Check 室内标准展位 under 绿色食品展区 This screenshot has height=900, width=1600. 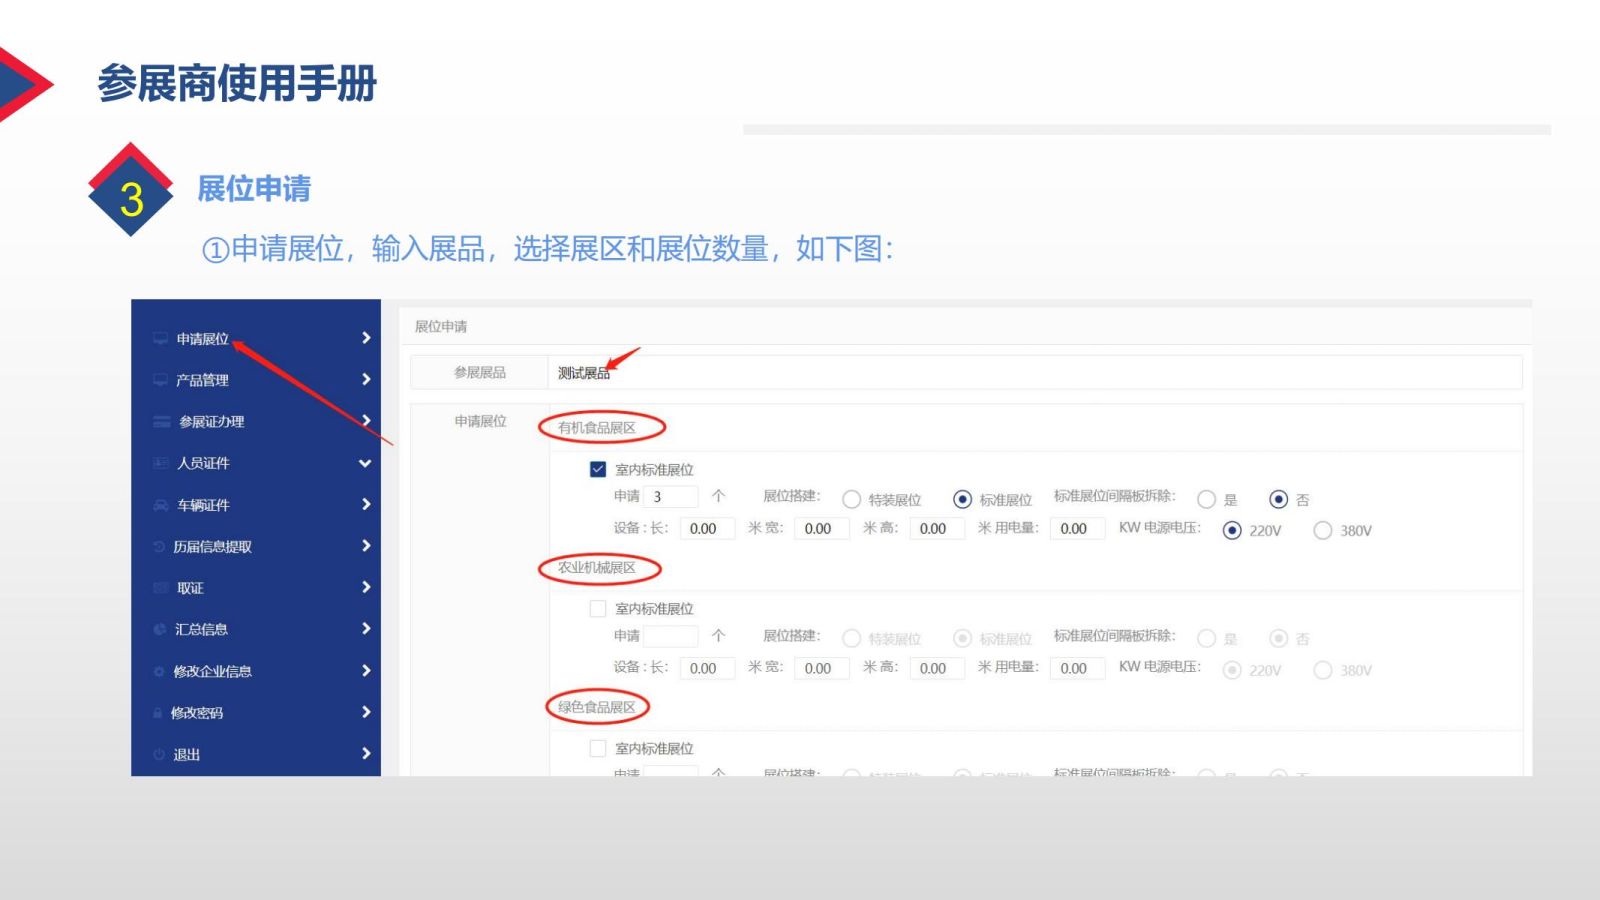tap(598, 748)
